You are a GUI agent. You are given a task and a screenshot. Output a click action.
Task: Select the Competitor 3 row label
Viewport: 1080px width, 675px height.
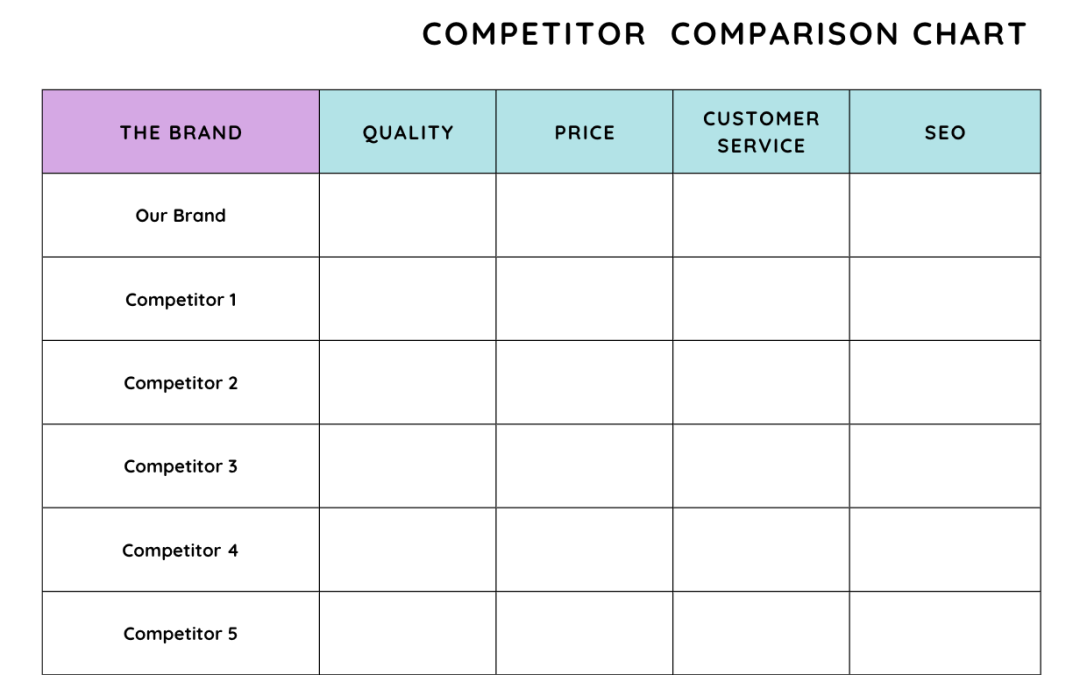click(x=181, y=466)
